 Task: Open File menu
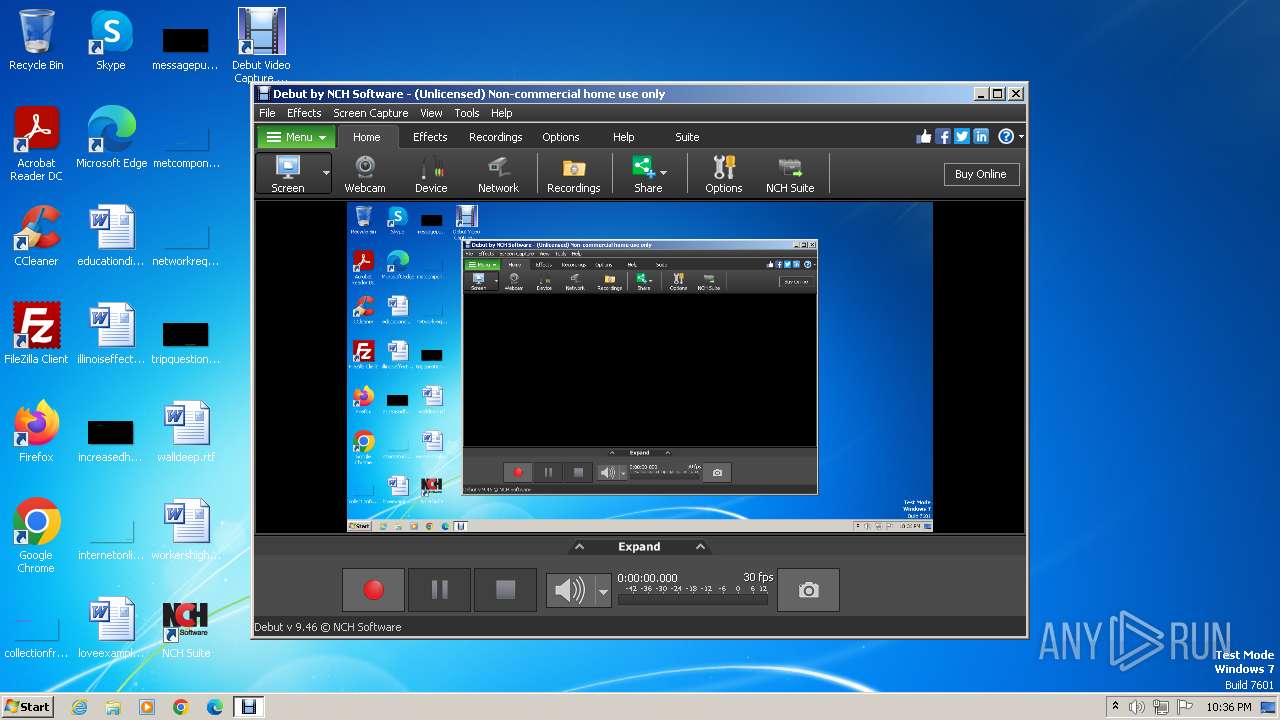pos(267,113)
